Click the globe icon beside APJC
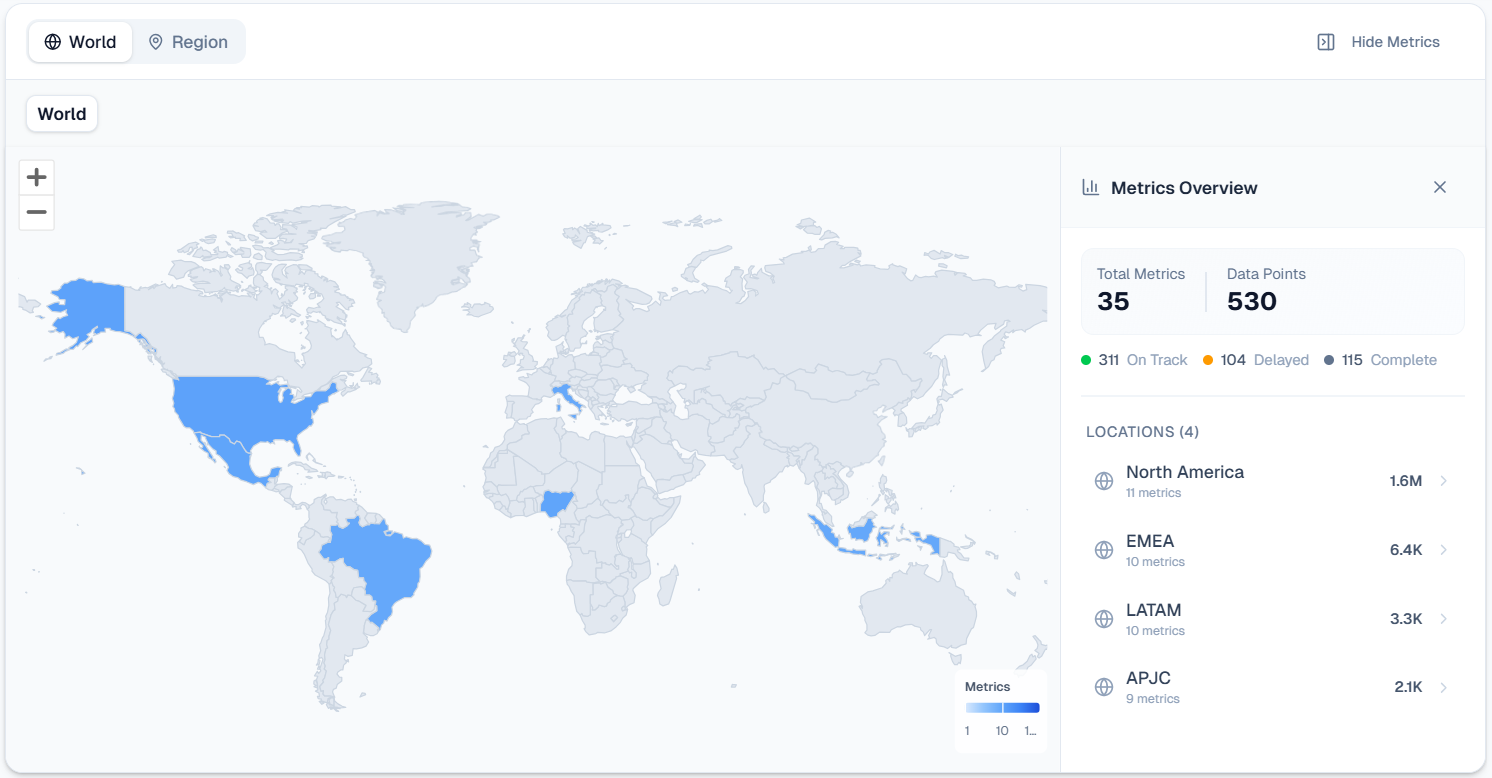 (x=1103, y=687)
